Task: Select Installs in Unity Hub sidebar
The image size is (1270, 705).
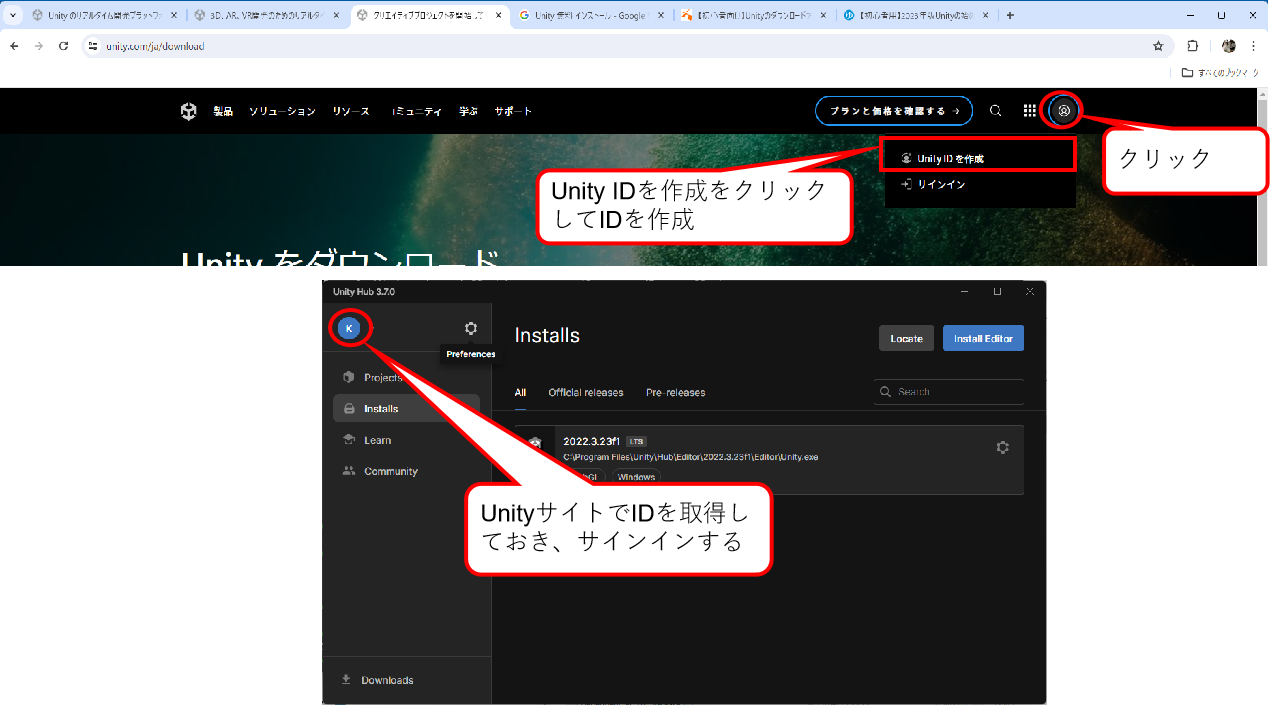Action: click(406, 408)
